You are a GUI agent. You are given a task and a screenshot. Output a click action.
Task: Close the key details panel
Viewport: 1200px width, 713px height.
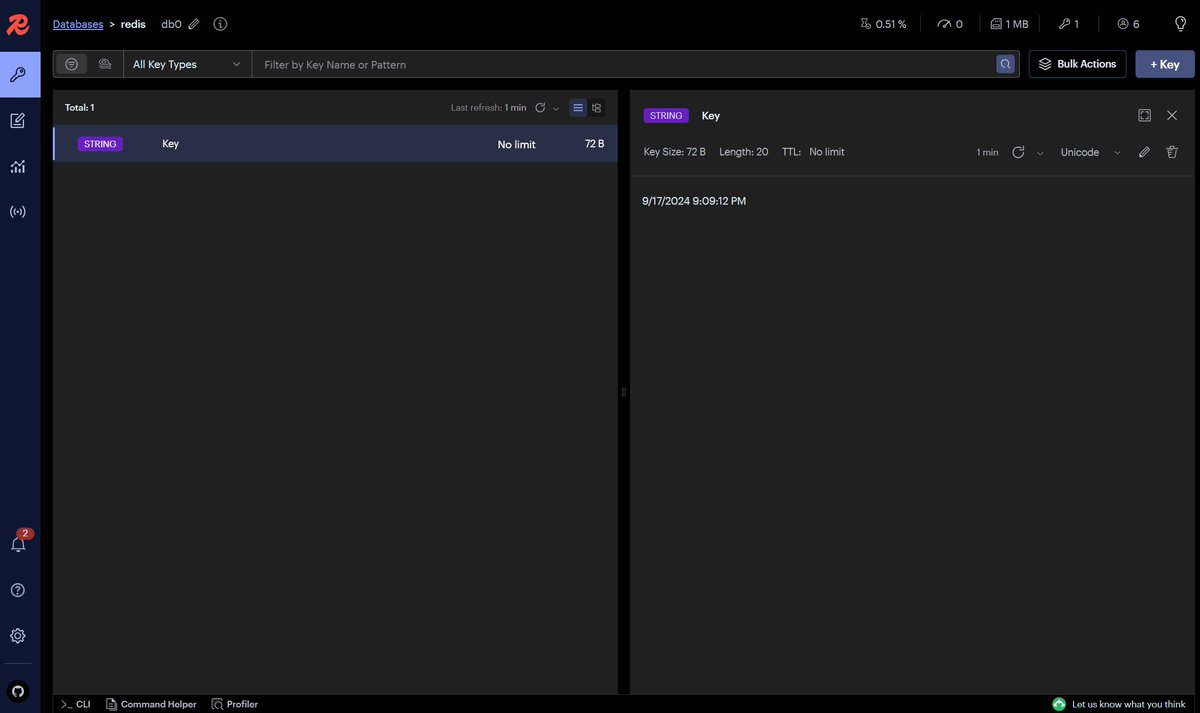pyautogui.click(x=1172, y=115)
